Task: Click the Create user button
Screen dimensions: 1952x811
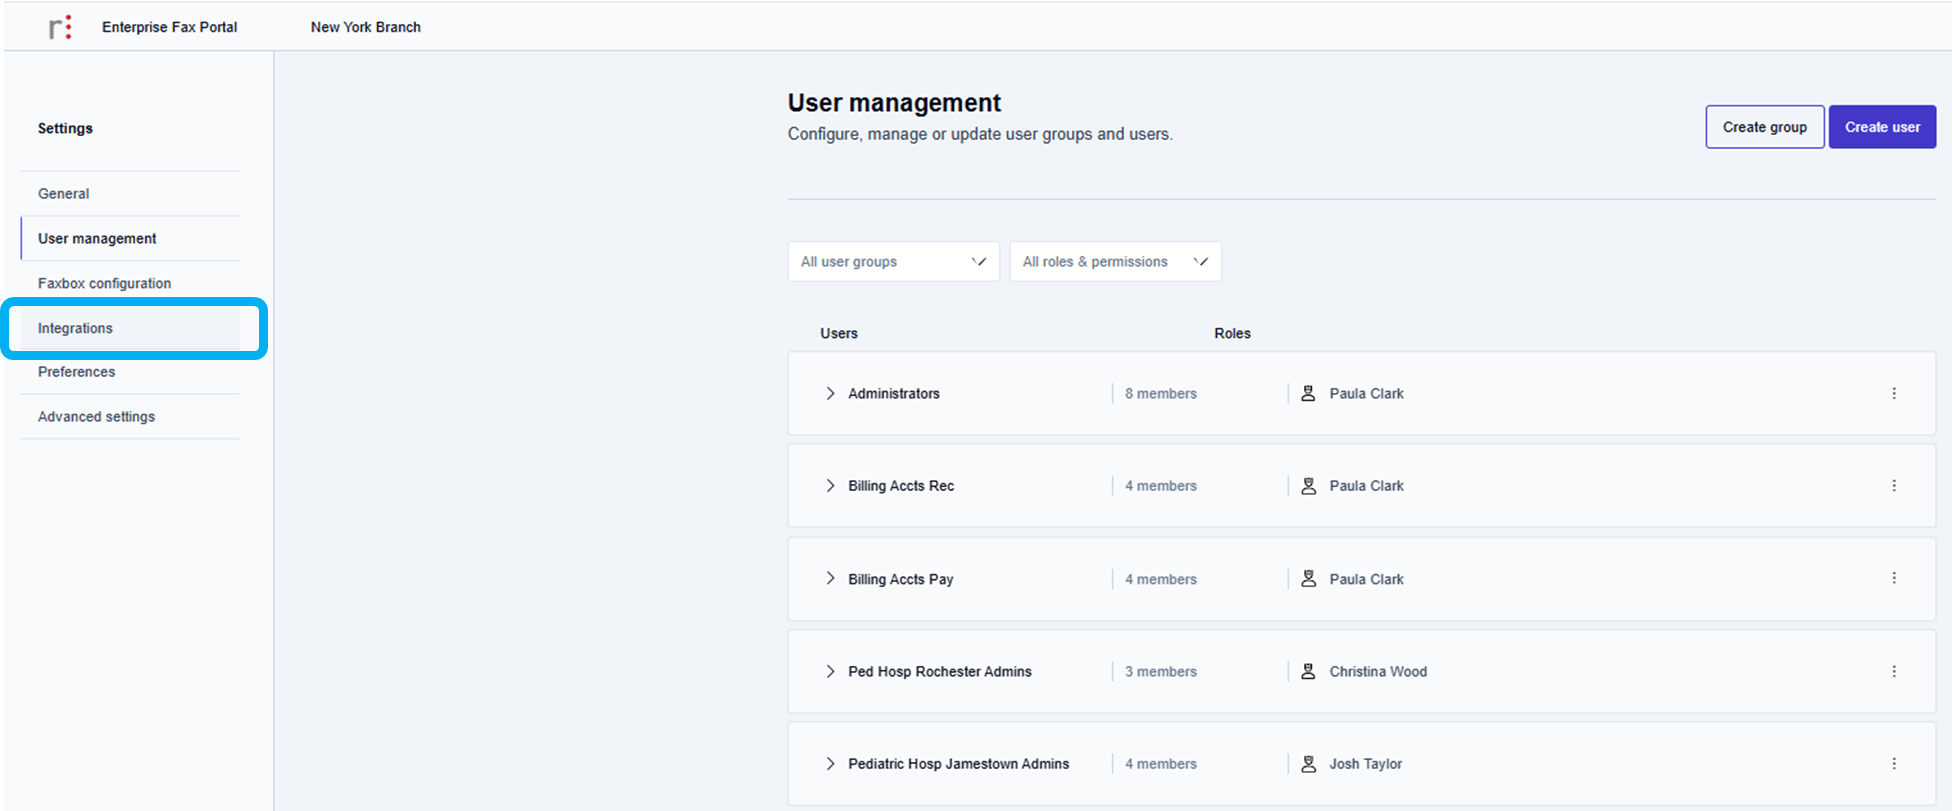Action: (1882, 127)
